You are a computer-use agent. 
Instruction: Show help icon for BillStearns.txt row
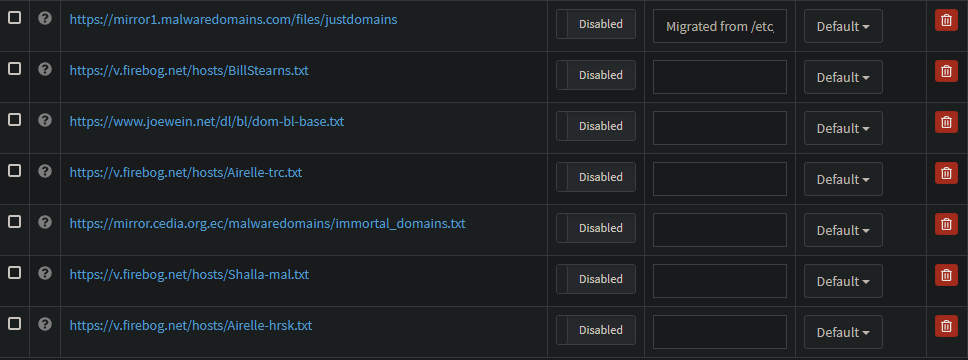(44, 69)
